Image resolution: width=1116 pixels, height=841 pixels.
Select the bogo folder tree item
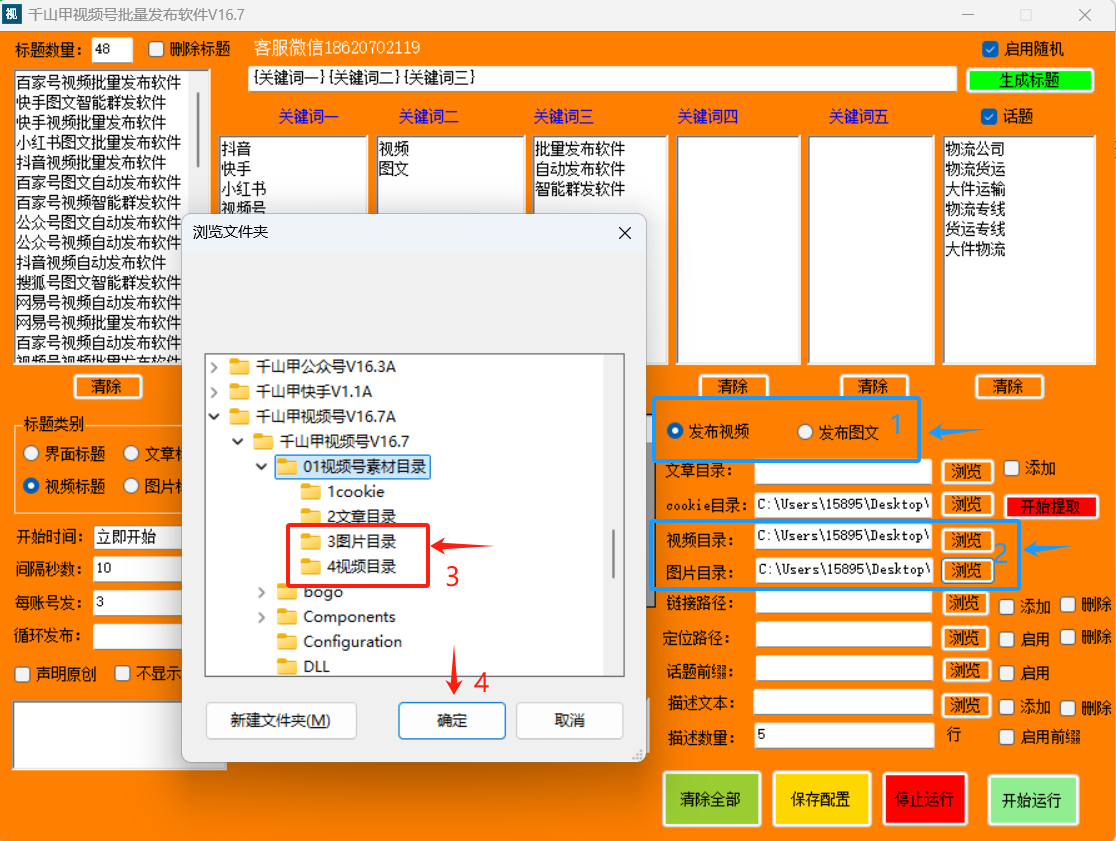322,592
